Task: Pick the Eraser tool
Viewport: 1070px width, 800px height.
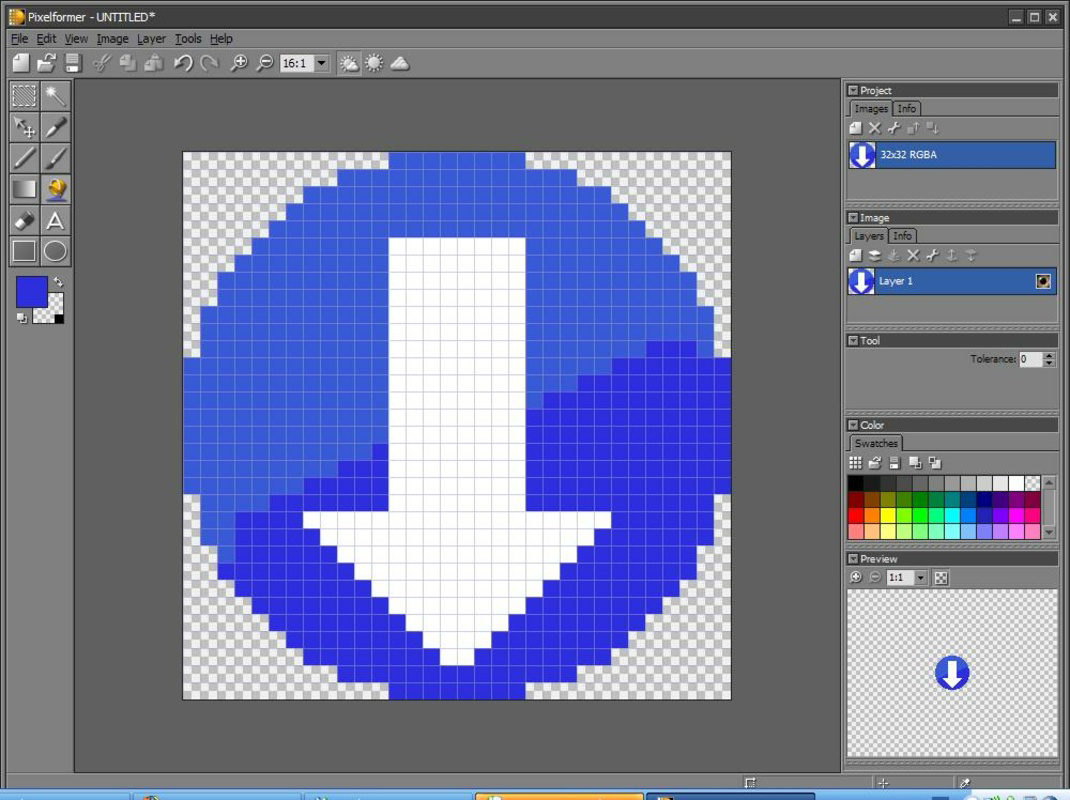Action: pyautogui.click(x=24, y=220)
